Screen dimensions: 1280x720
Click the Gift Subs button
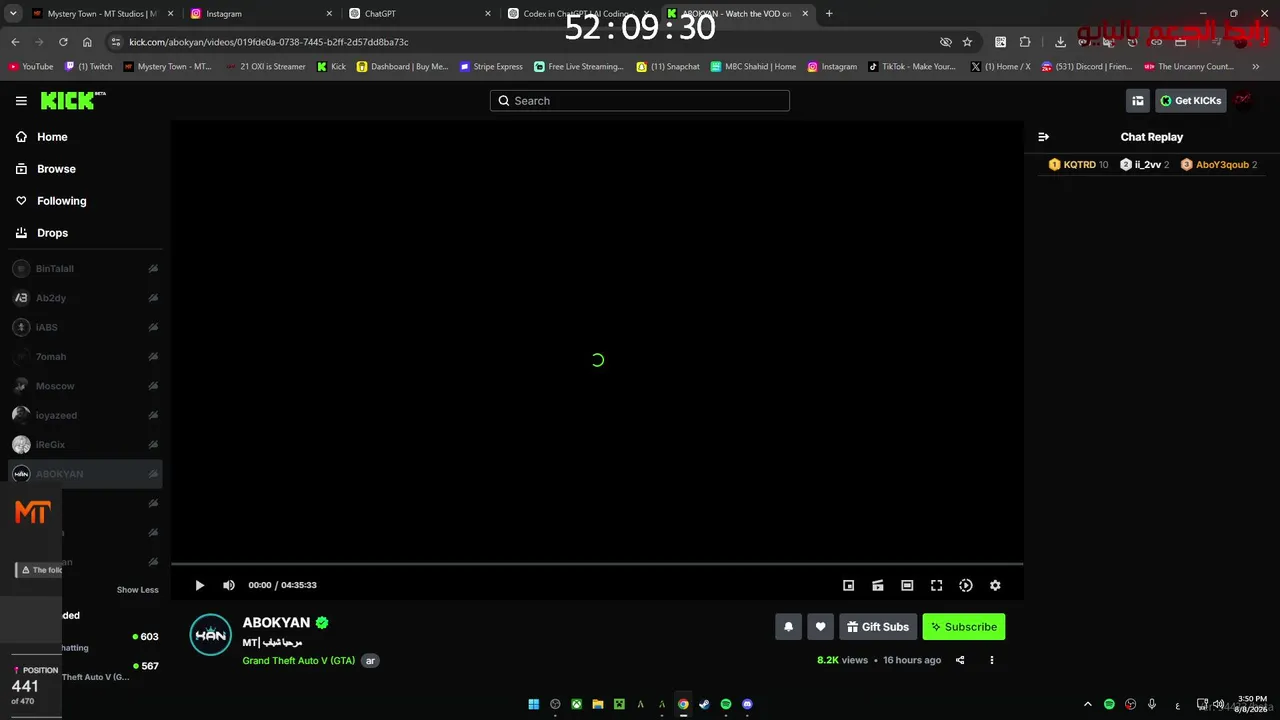(878, 627)
